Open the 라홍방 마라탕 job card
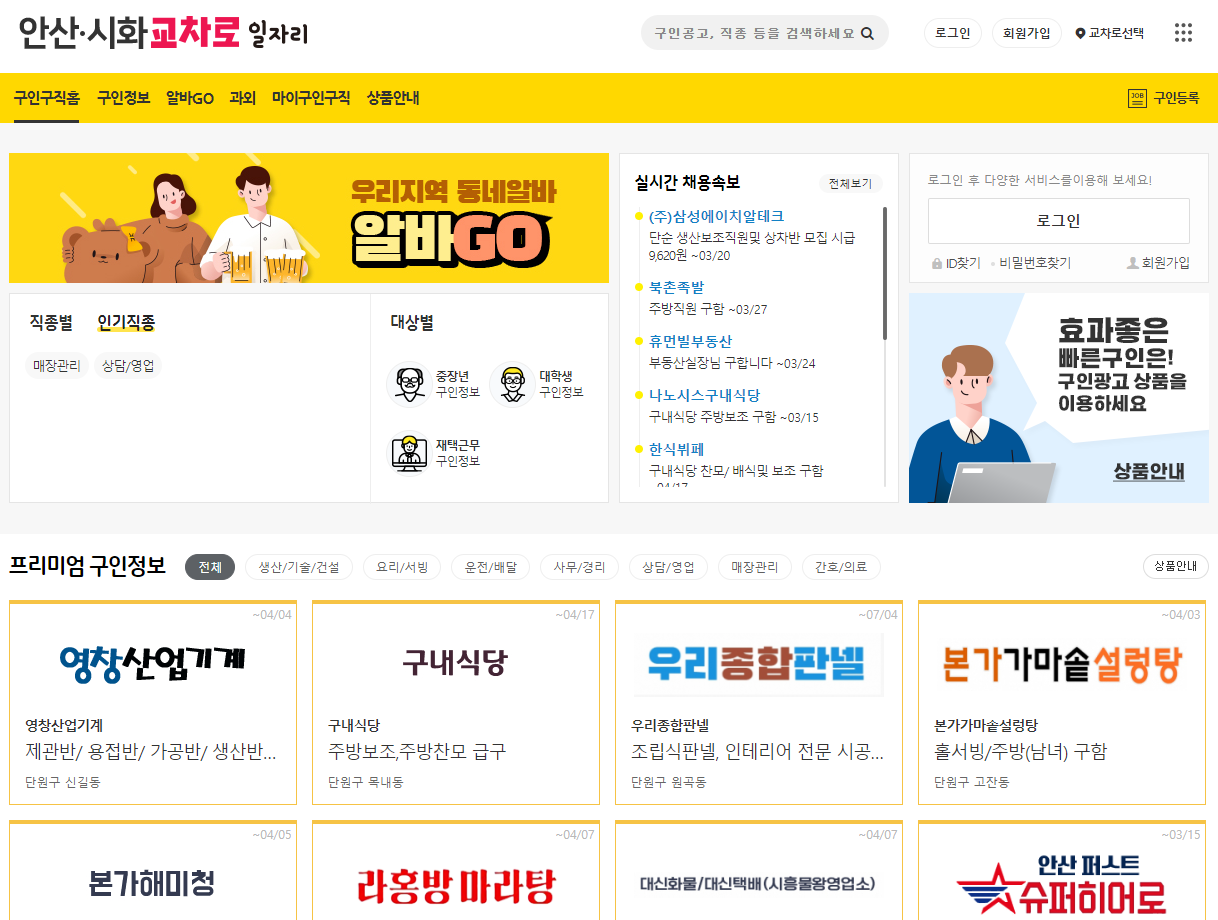1218x920 pixels. tap(456, 870)
